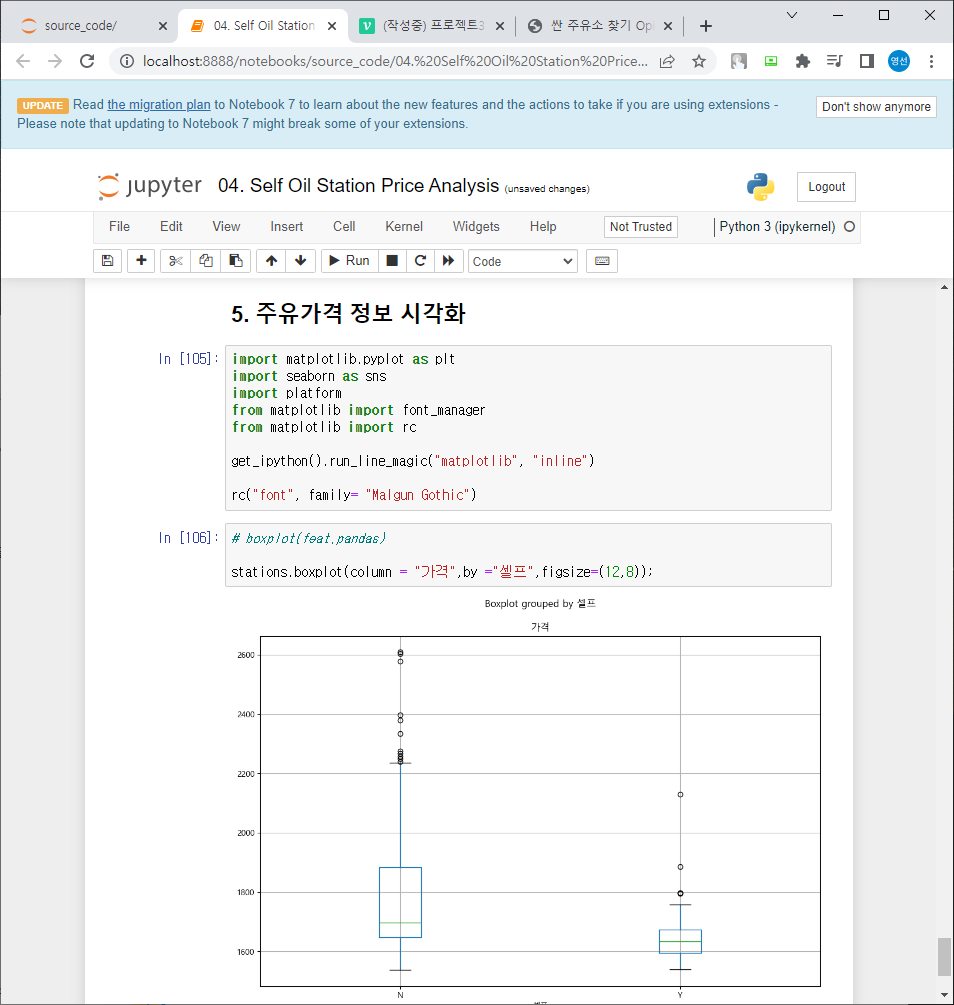
Task: Move selected cell down arrow
Action: [301, 261]
